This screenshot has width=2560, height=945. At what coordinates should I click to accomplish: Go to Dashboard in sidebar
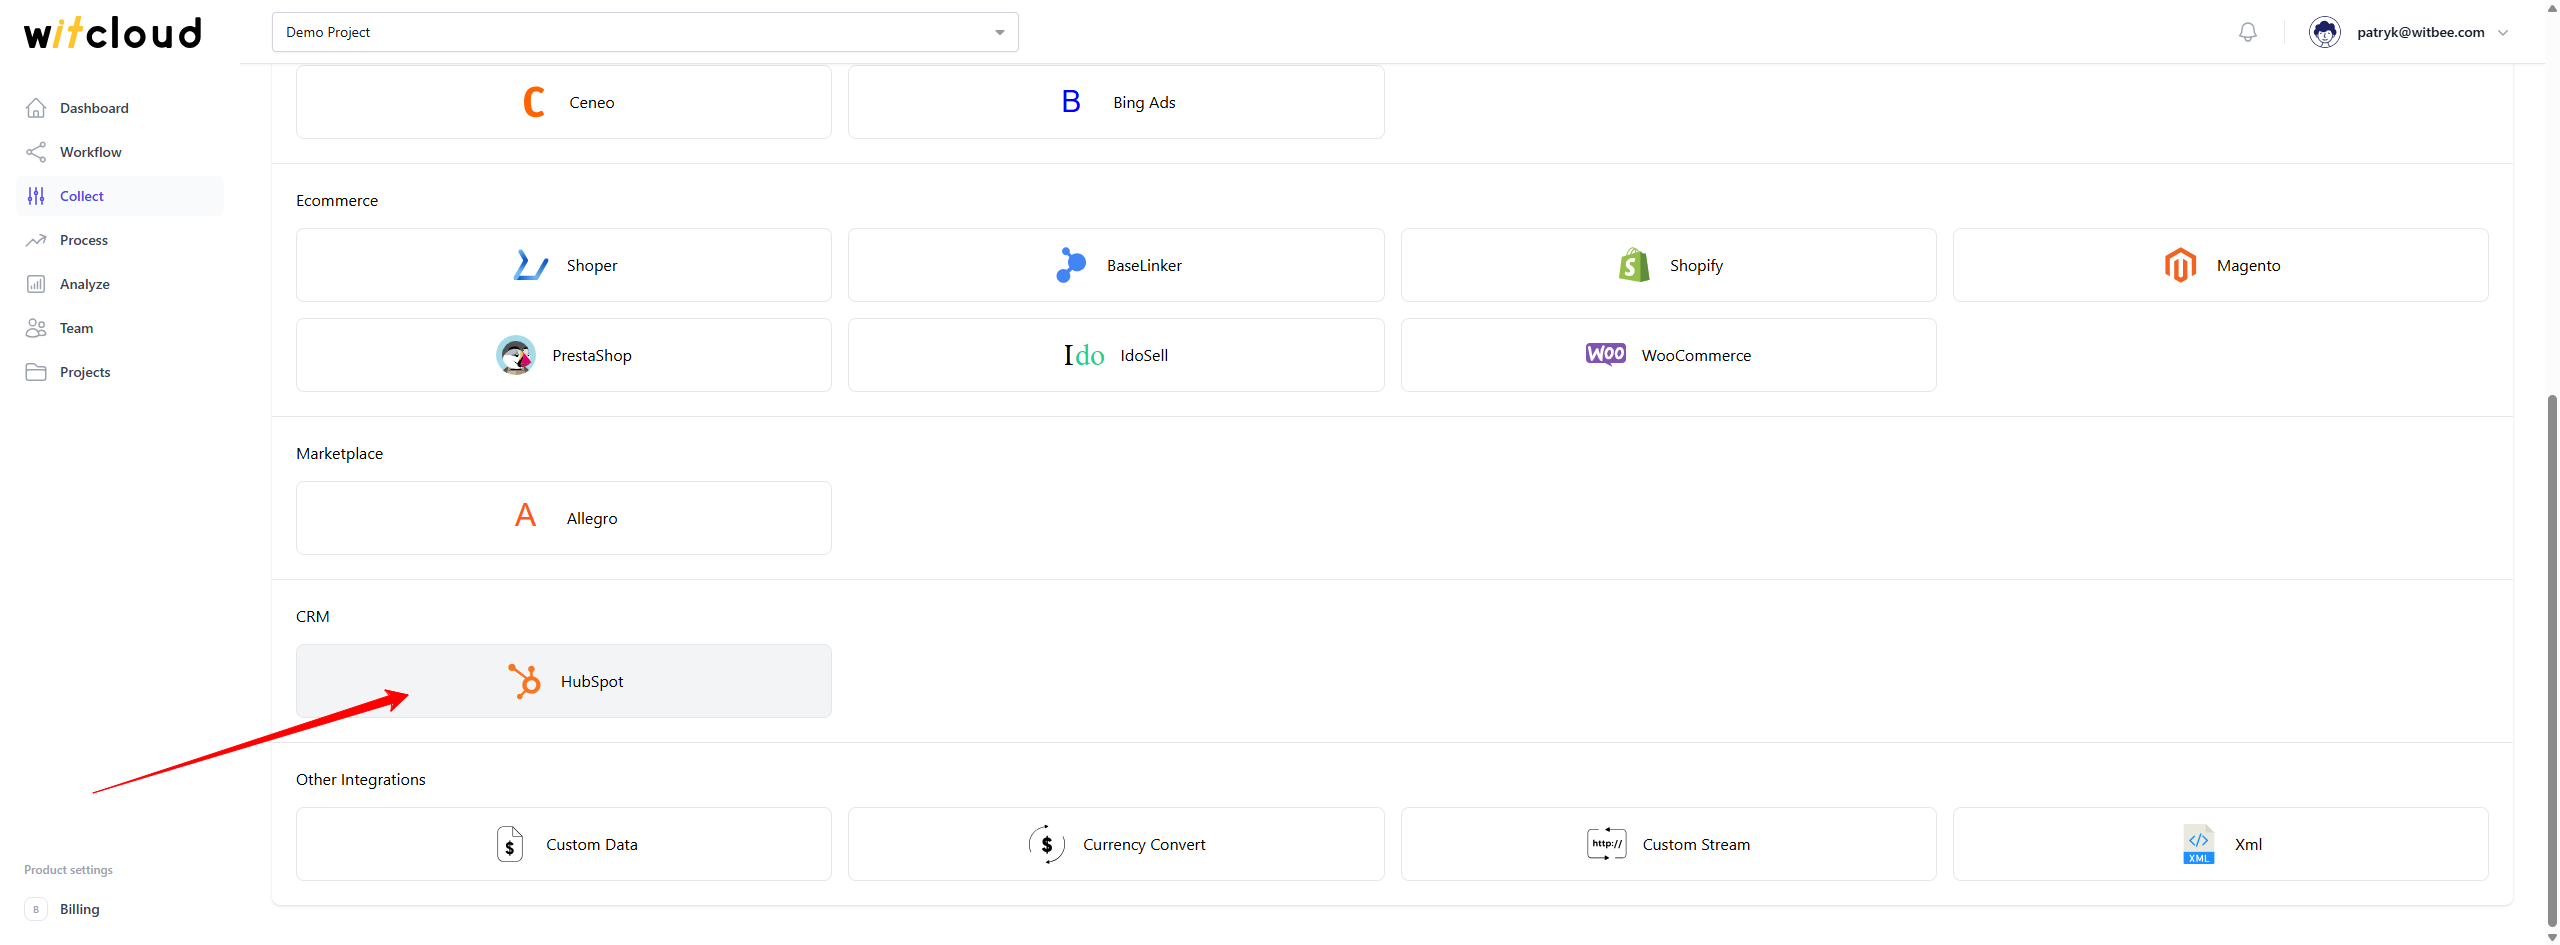(120, 108)
